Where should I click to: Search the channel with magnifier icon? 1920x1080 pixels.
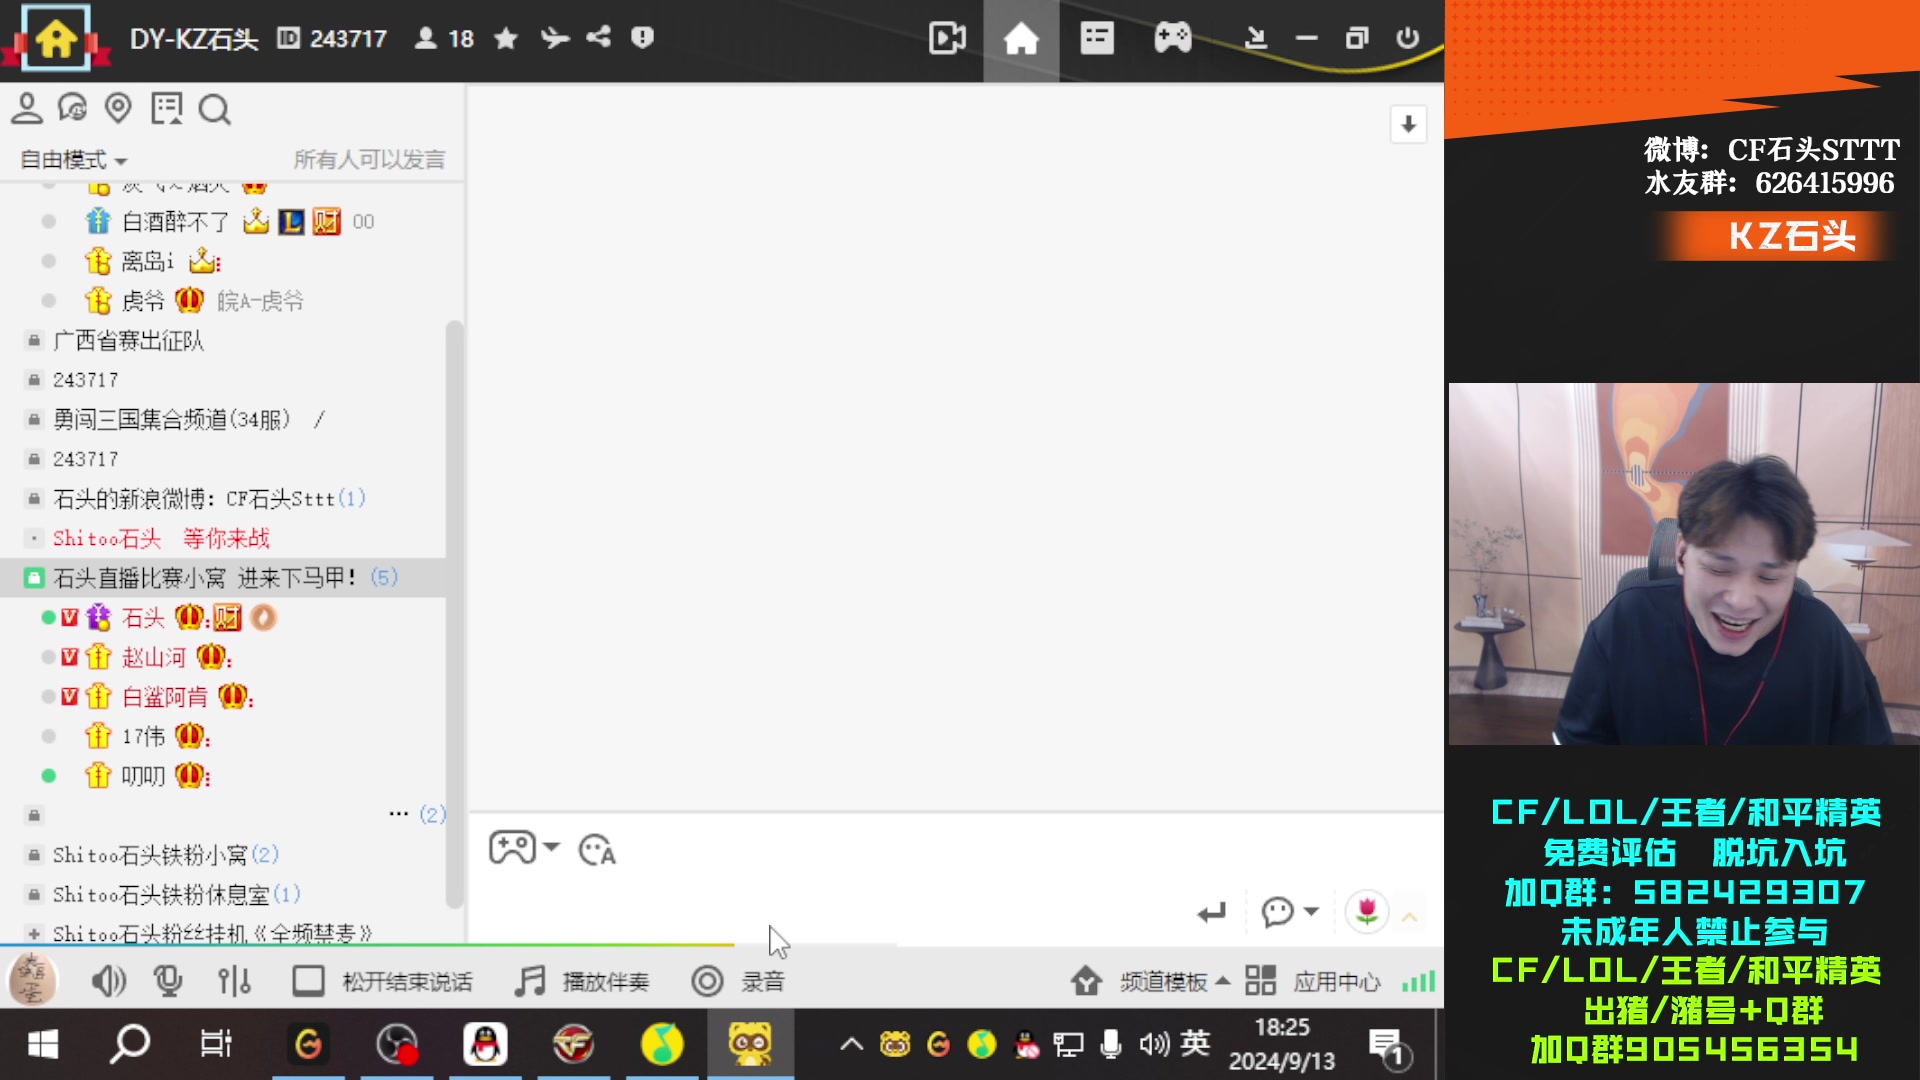(x=214, y=109)
